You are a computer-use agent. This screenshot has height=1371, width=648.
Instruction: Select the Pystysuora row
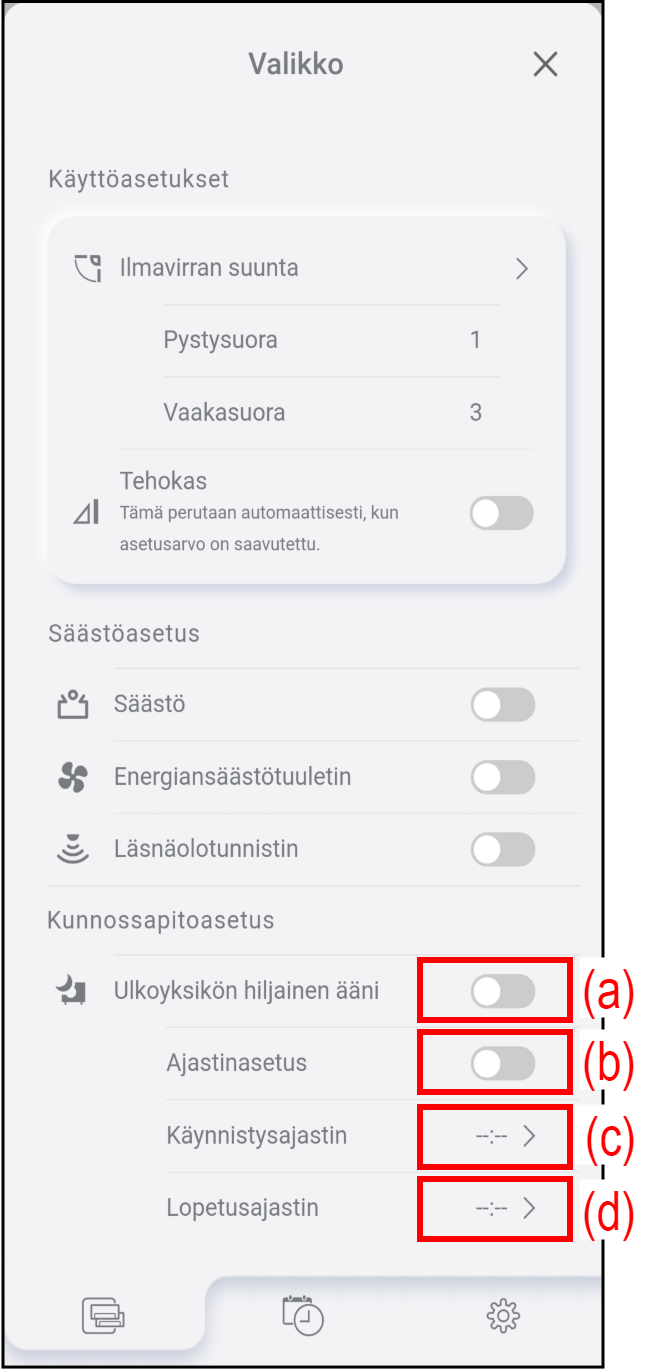(x=332, y=341)
